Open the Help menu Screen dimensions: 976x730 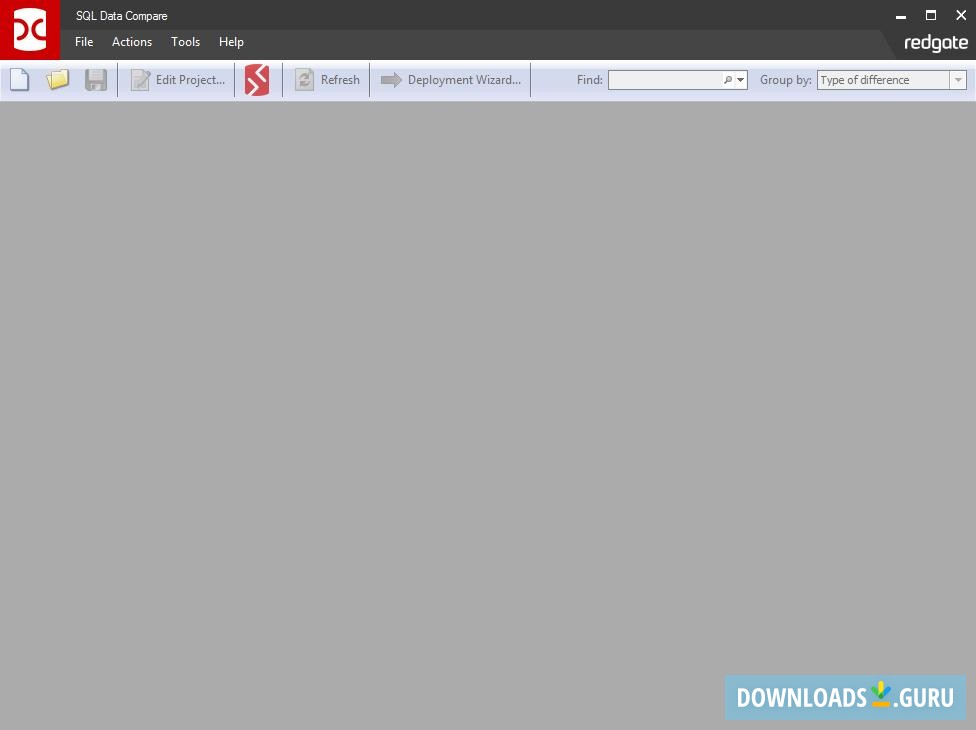(231, 42)
